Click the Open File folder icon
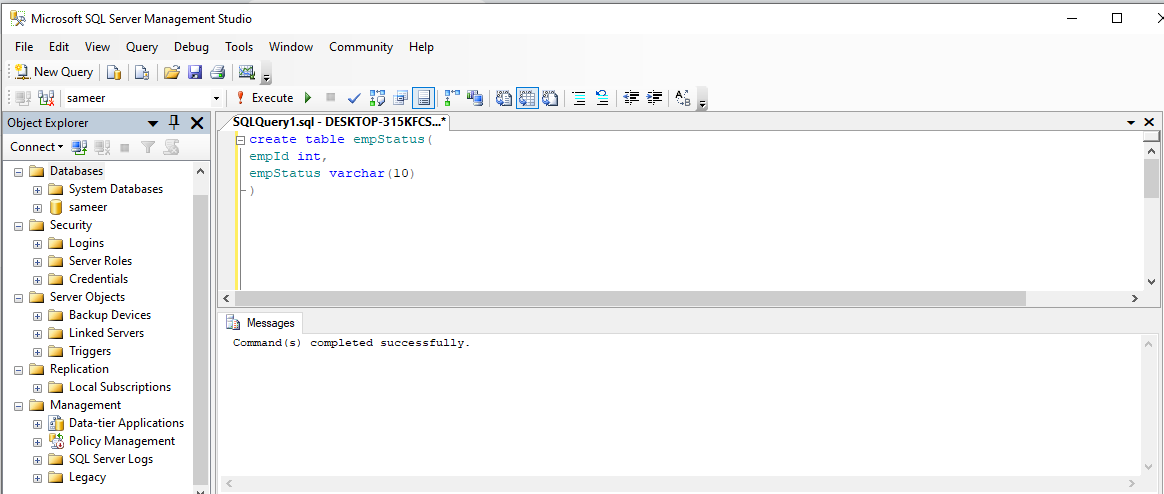This screenshot has width=1164, height=494. coord(172,72)
